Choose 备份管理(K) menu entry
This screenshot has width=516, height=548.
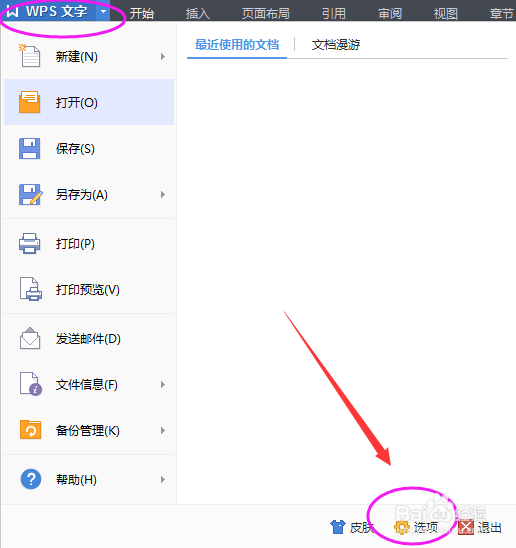89,430
